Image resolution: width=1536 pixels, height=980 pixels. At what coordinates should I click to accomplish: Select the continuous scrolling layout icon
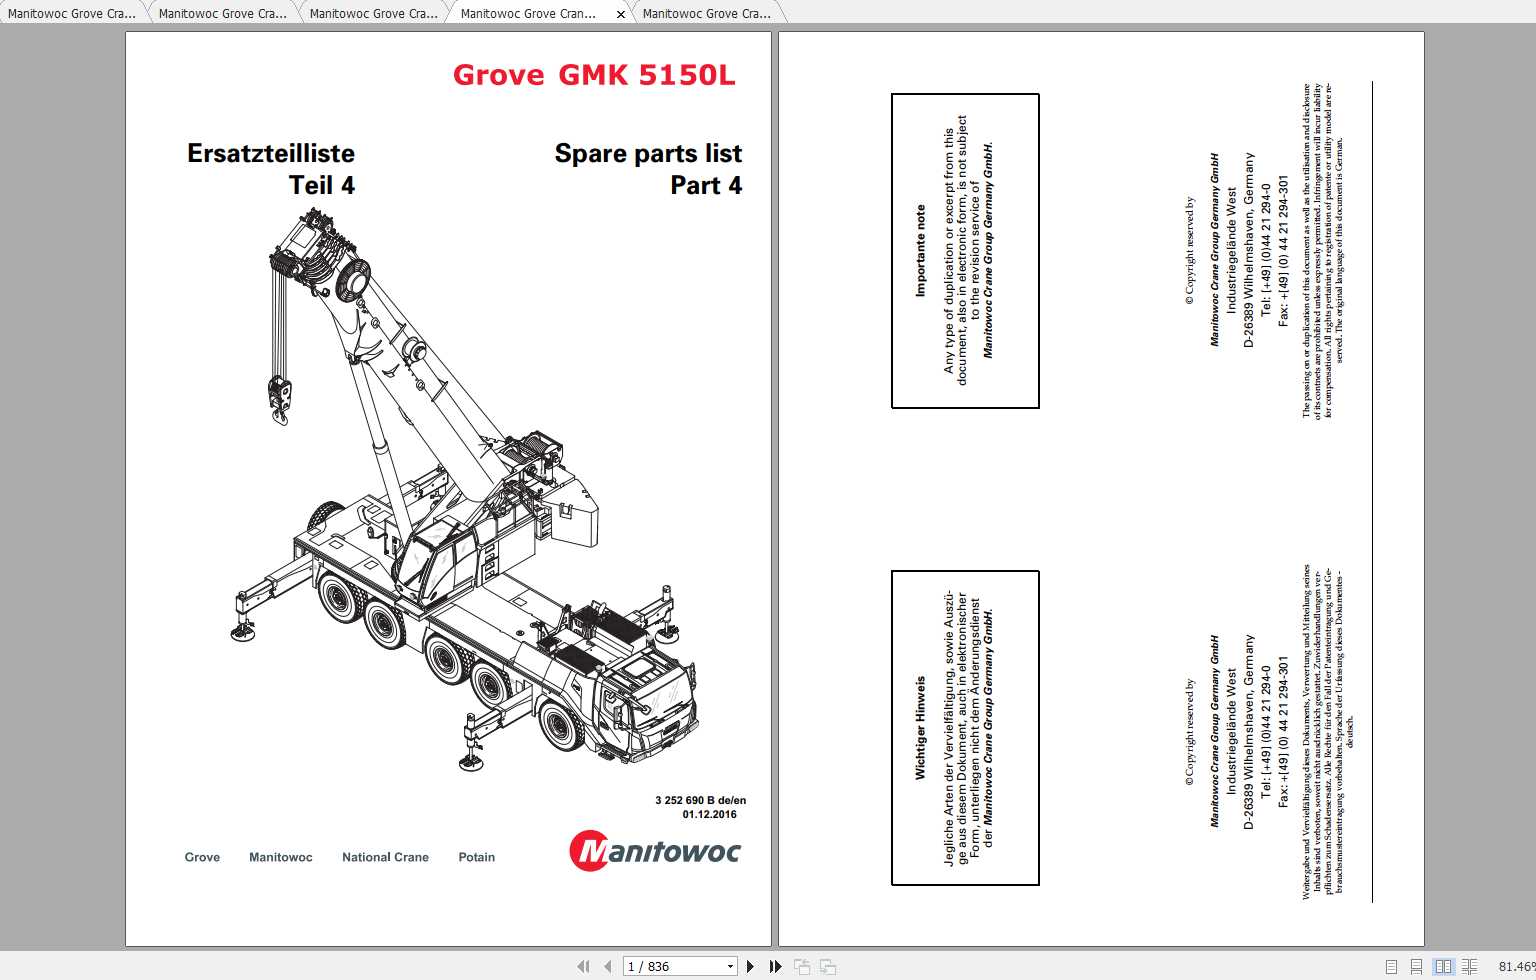[x=1416, y=966]
